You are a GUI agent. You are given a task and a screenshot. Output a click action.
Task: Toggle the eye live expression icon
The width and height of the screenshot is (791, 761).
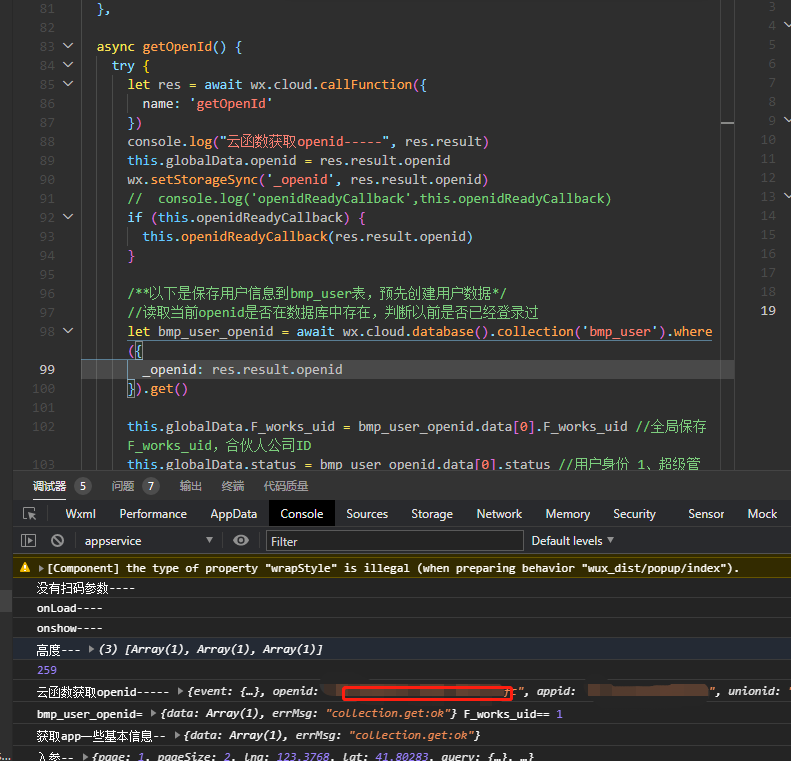[x=241, y=541]
